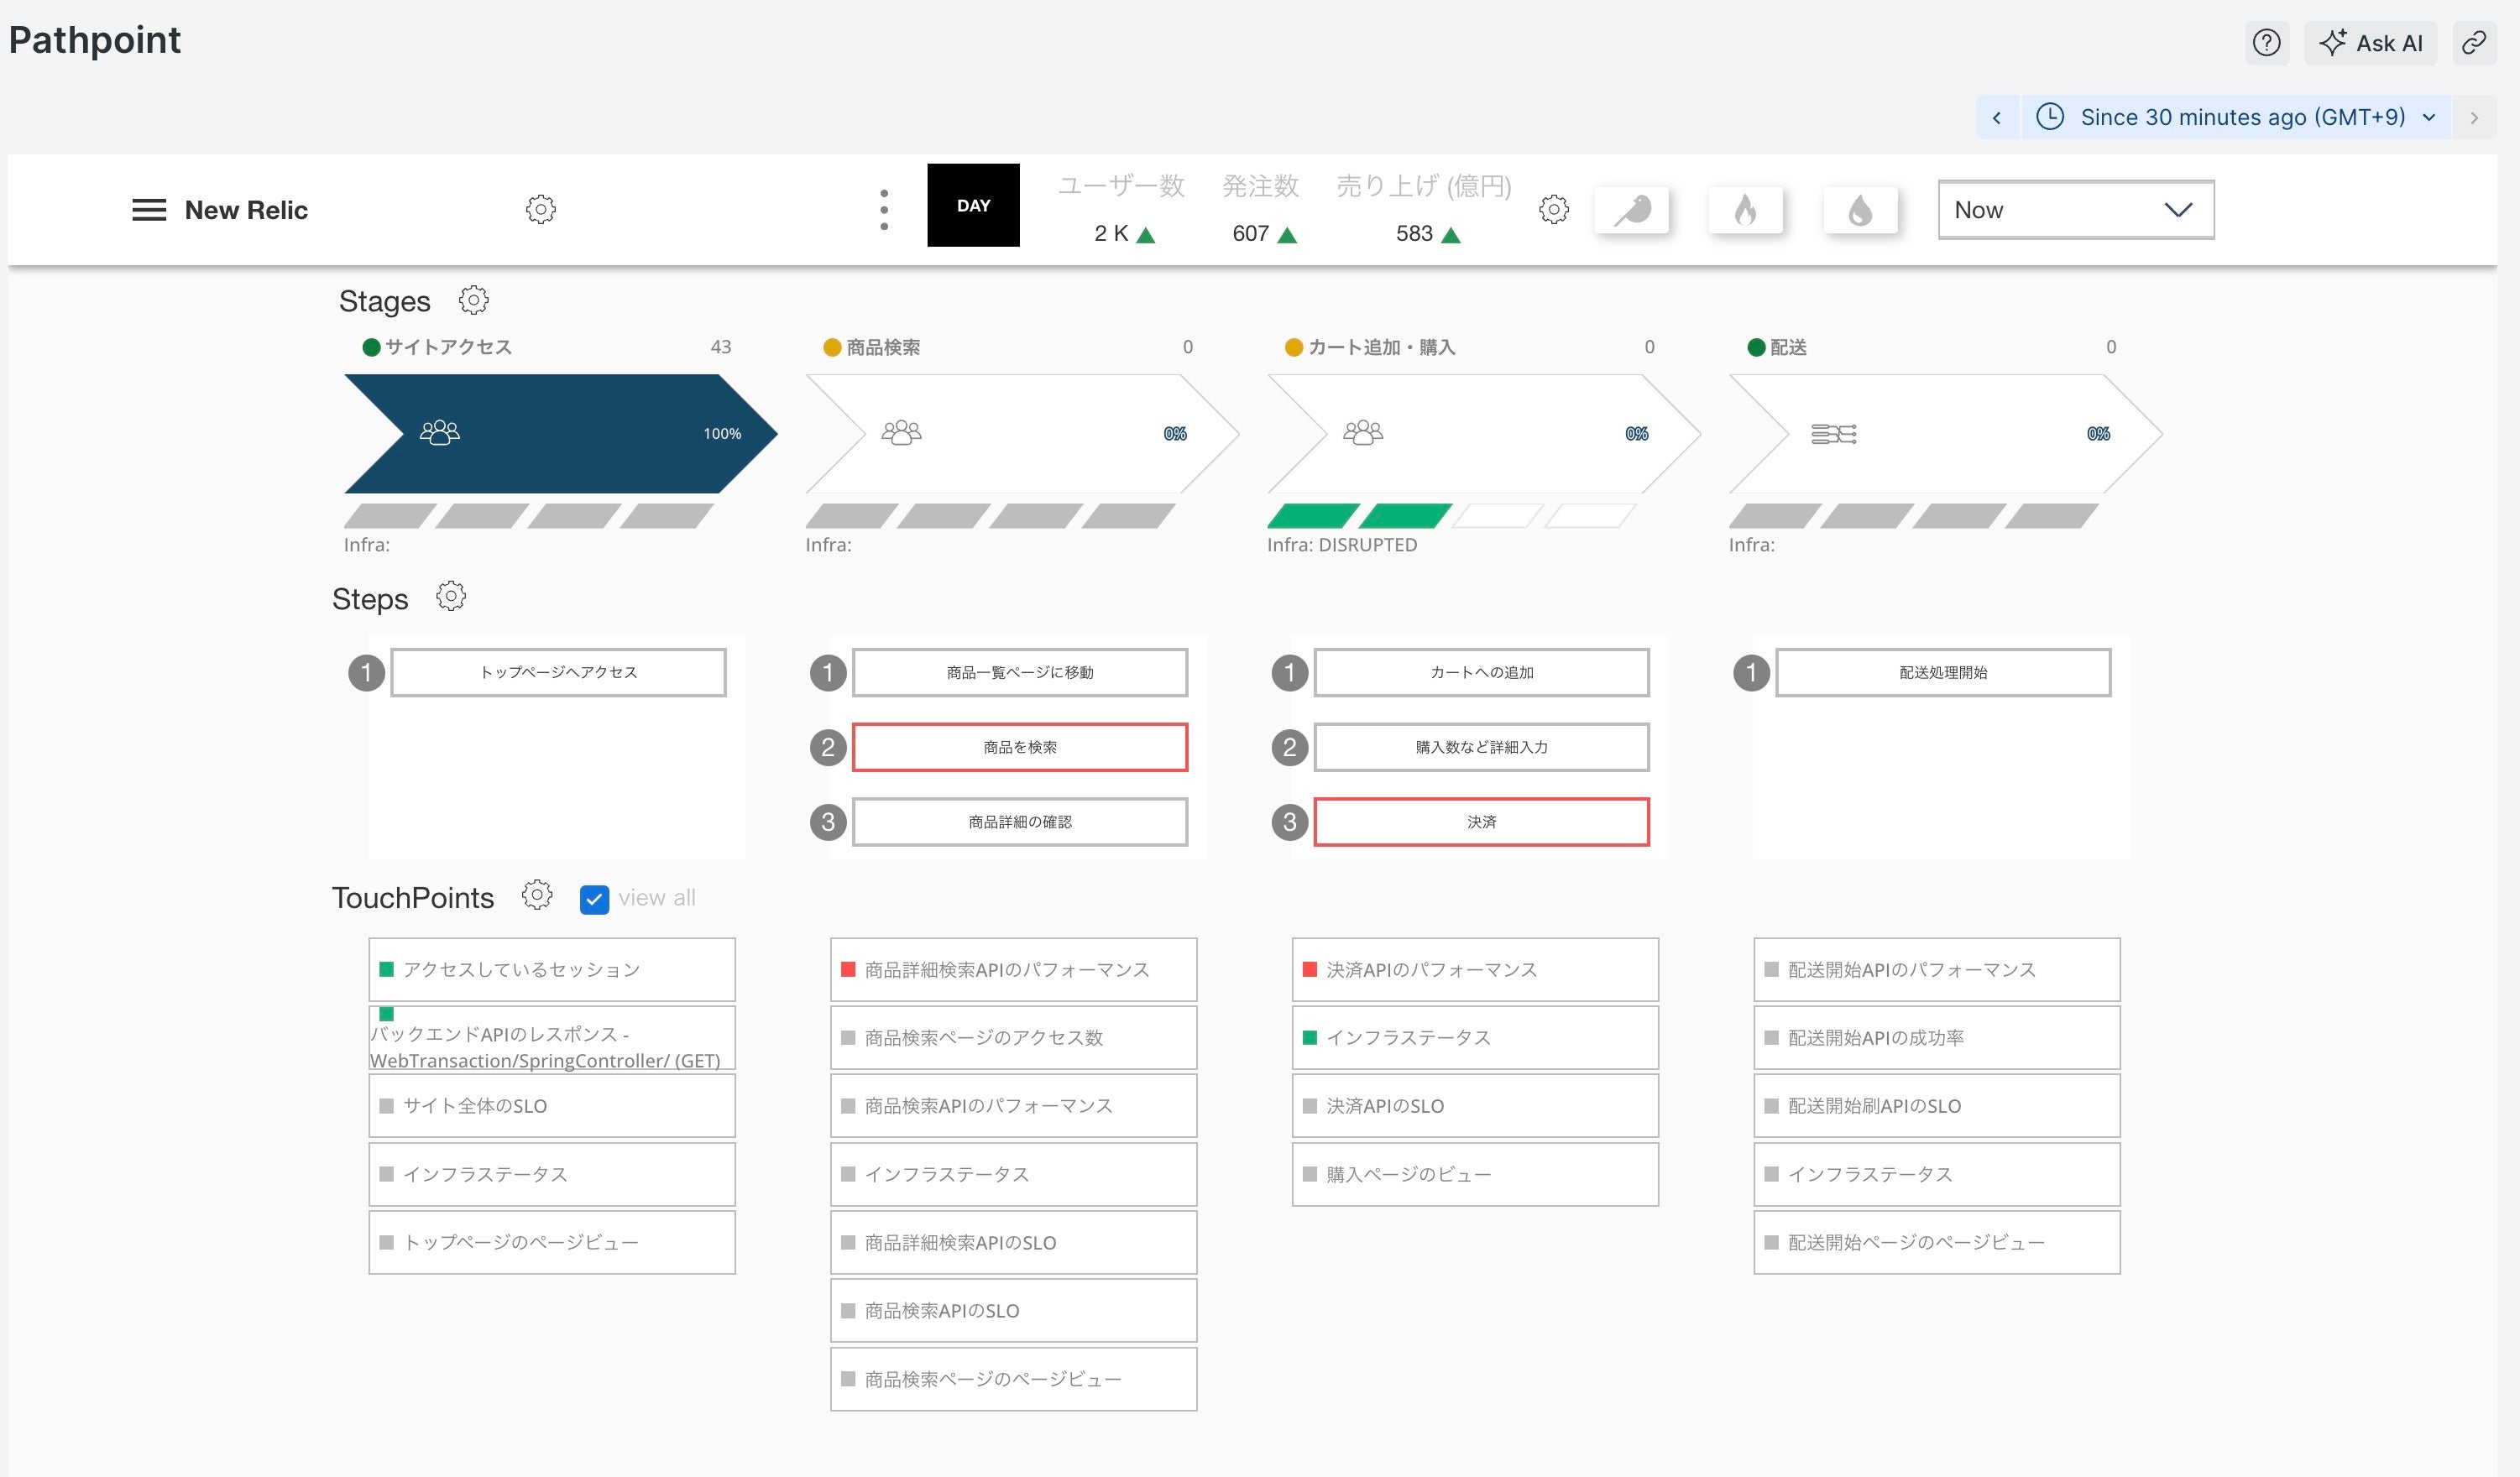Screen dimensions: 2520x1477
Task: Click the candle/burn icon left of droplet
Action: click(1746, 207)
